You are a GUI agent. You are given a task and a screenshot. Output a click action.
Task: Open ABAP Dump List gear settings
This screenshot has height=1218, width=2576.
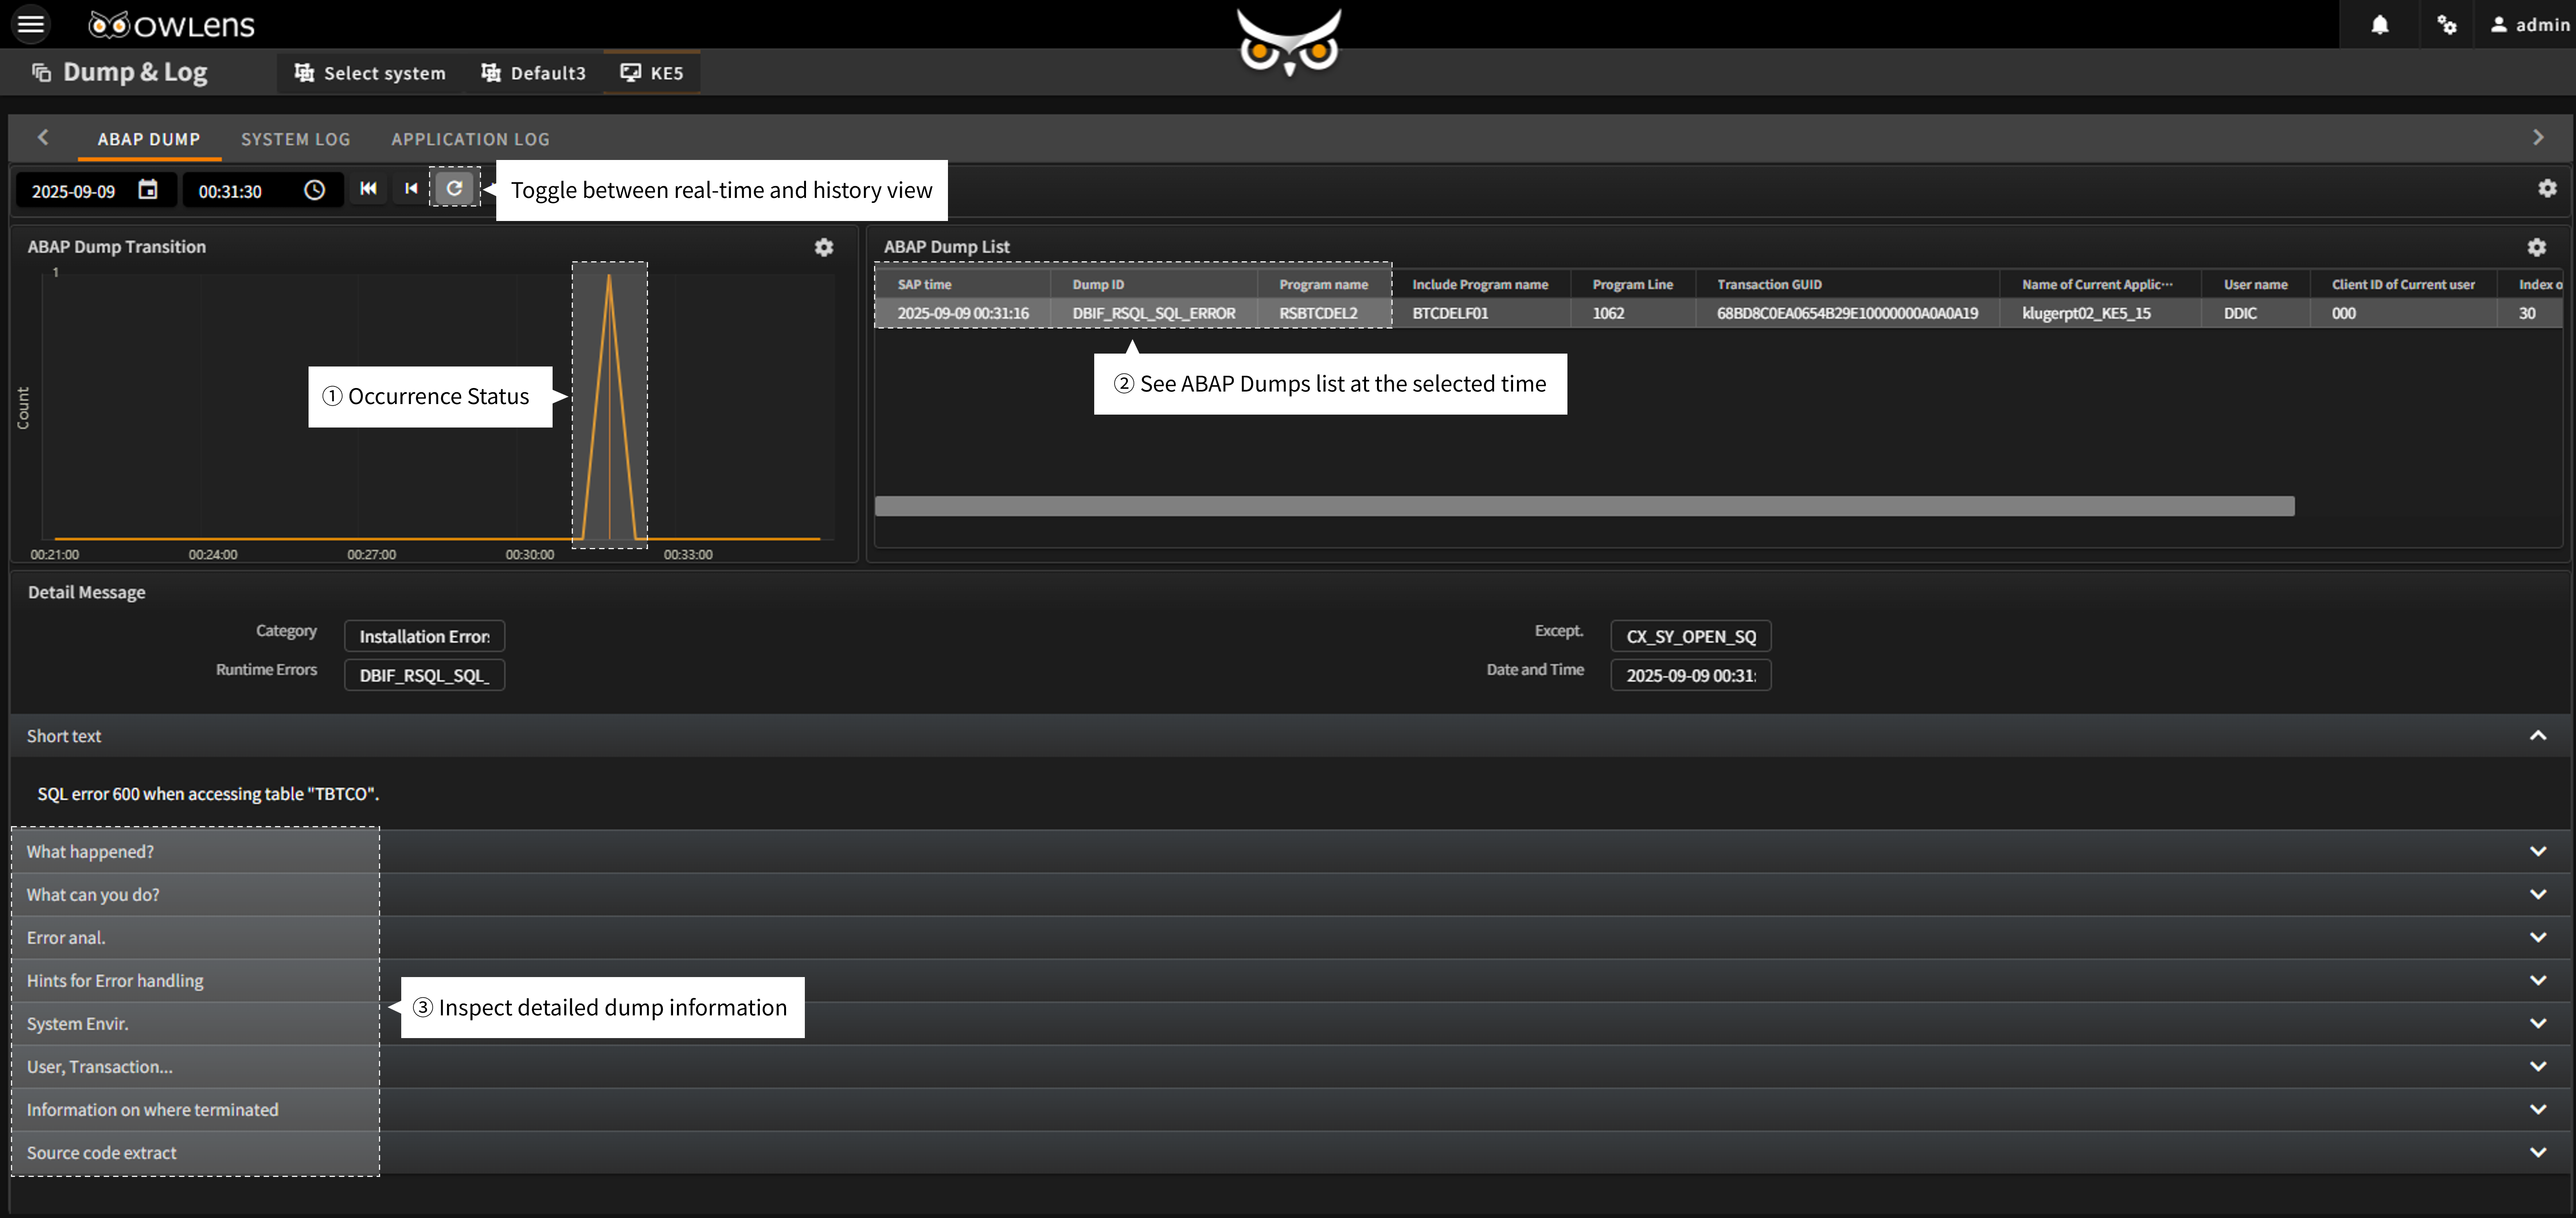pyautogui.click(x=2536, y=247)
